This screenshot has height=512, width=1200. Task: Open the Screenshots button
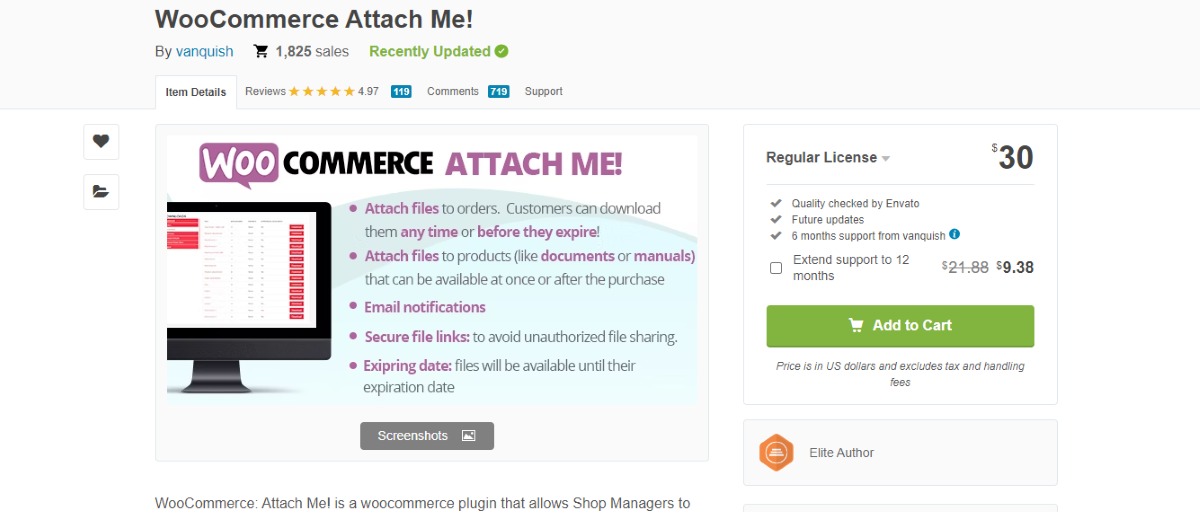[x=427, y=436]
